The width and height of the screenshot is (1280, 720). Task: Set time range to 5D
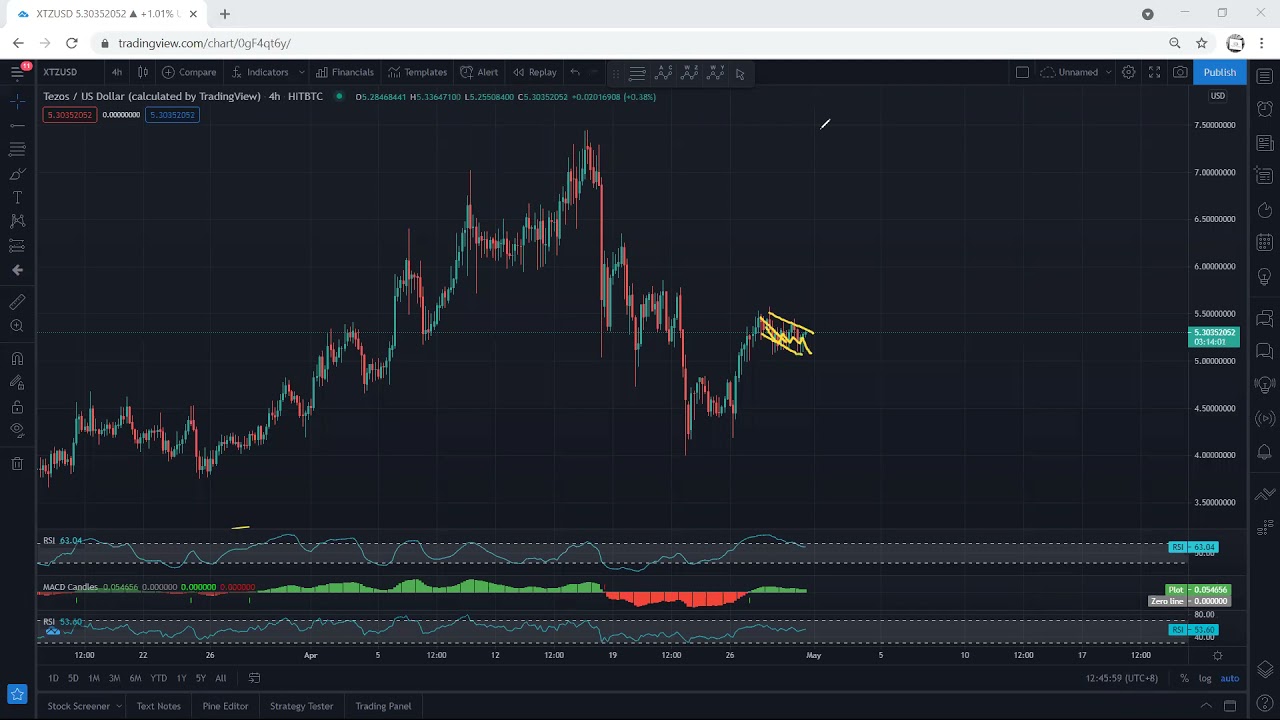pyautogui.click(x=73, y=678)
